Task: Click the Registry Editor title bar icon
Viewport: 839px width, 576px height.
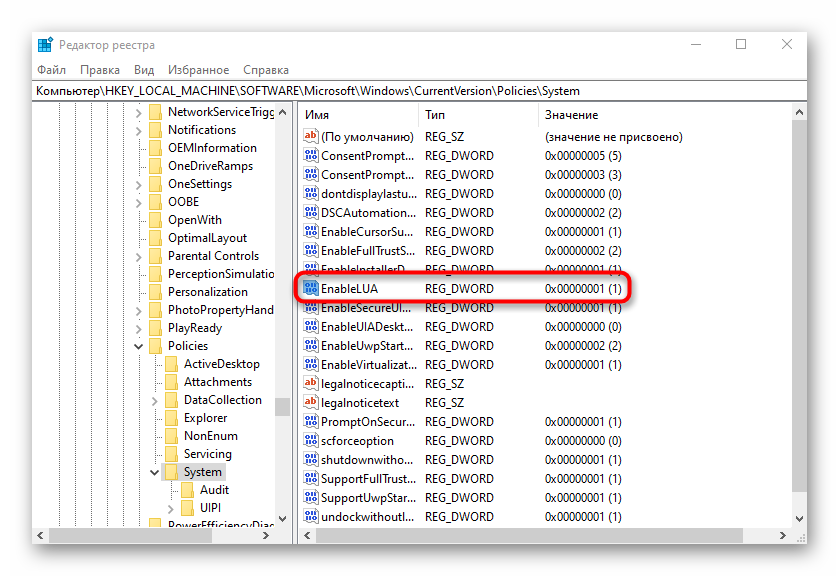Action: pyautogui.click(x=46, y=45)
